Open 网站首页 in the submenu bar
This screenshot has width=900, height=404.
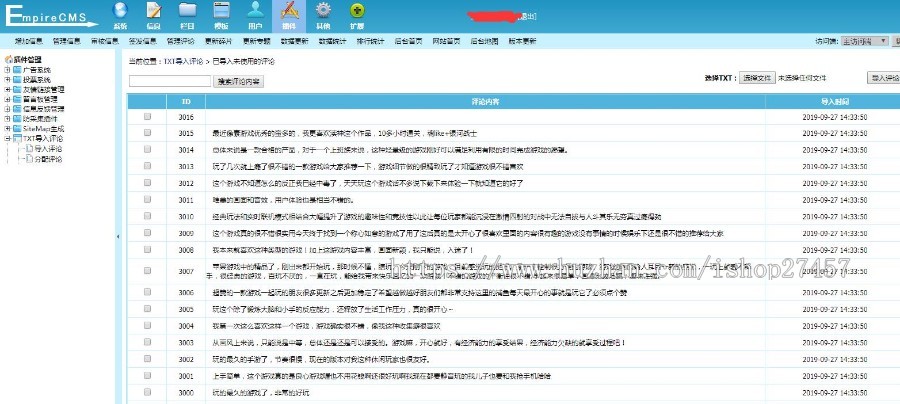pyautogui.click(x=447, y=41)
